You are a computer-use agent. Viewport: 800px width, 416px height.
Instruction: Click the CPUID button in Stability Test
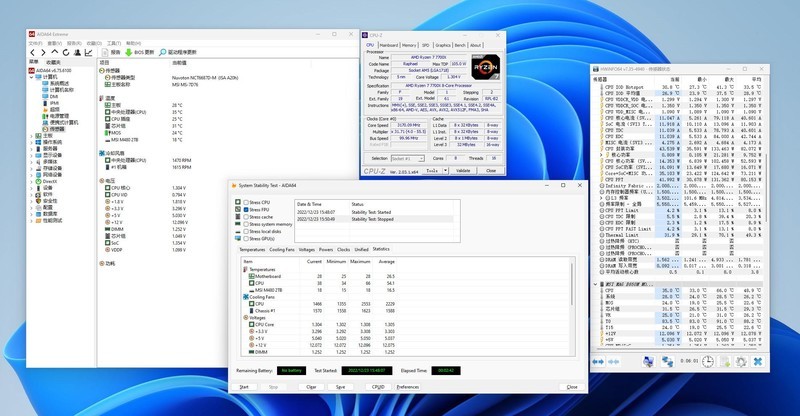pyautogui.click(x=378, y=387)
